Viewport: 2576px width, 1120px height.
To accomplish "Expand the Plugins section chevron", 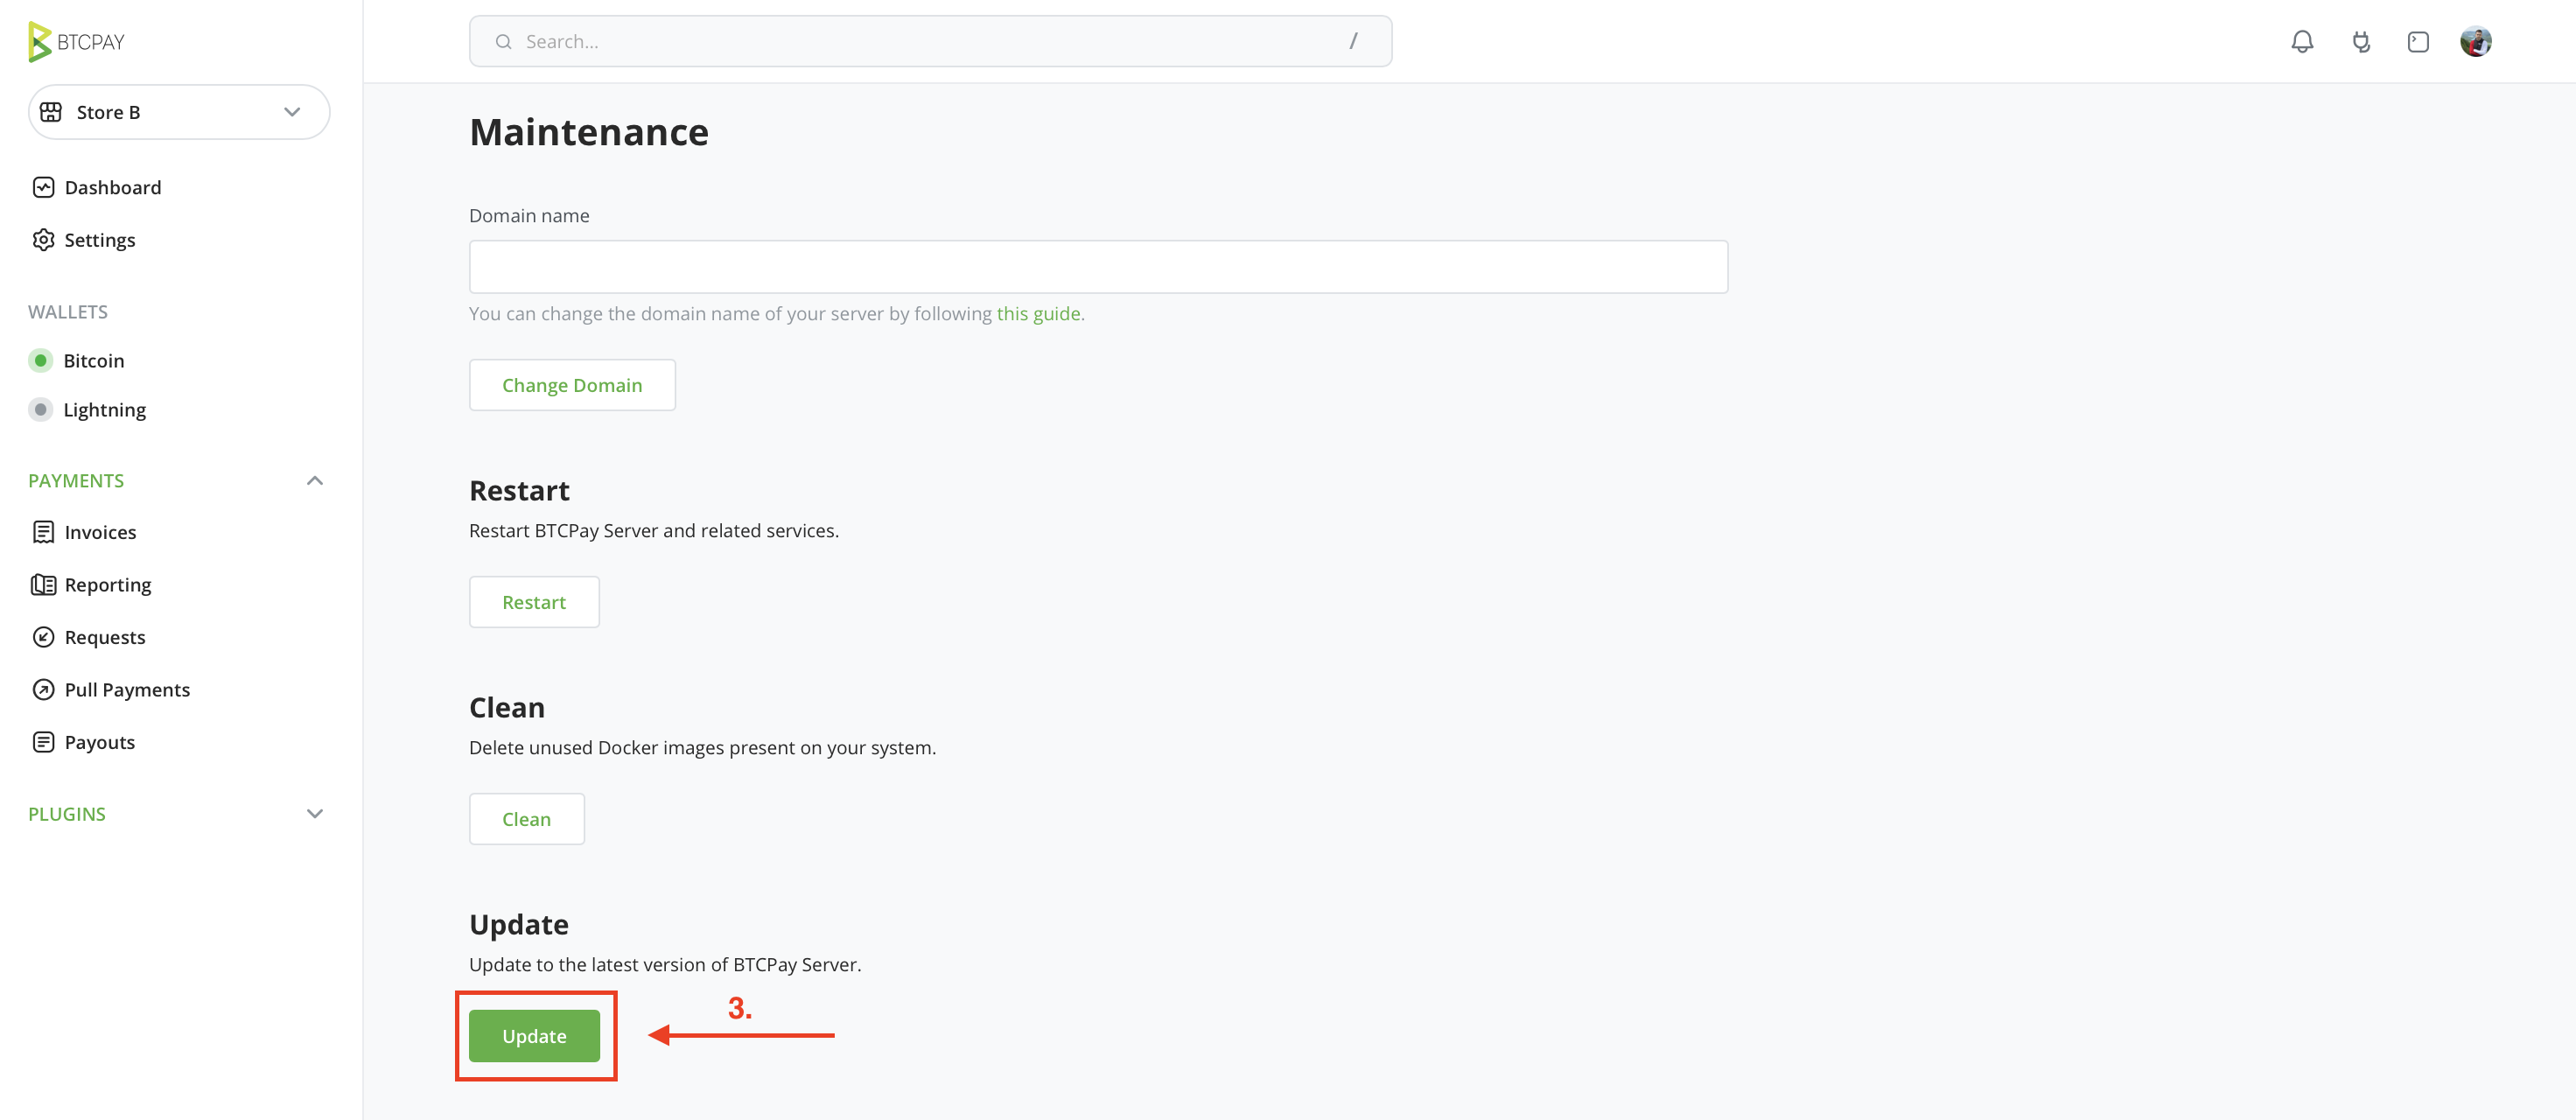I will point(314,813).
